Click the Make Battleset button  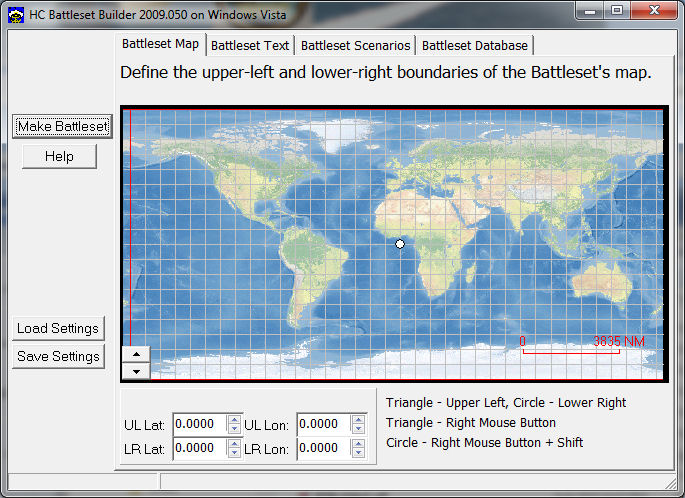tap(62, 127)
